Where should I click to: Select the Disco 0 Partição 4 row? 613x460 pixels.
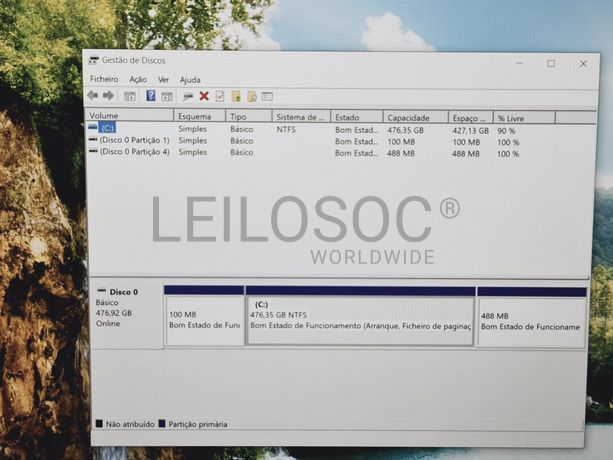[x=134, y=153]
